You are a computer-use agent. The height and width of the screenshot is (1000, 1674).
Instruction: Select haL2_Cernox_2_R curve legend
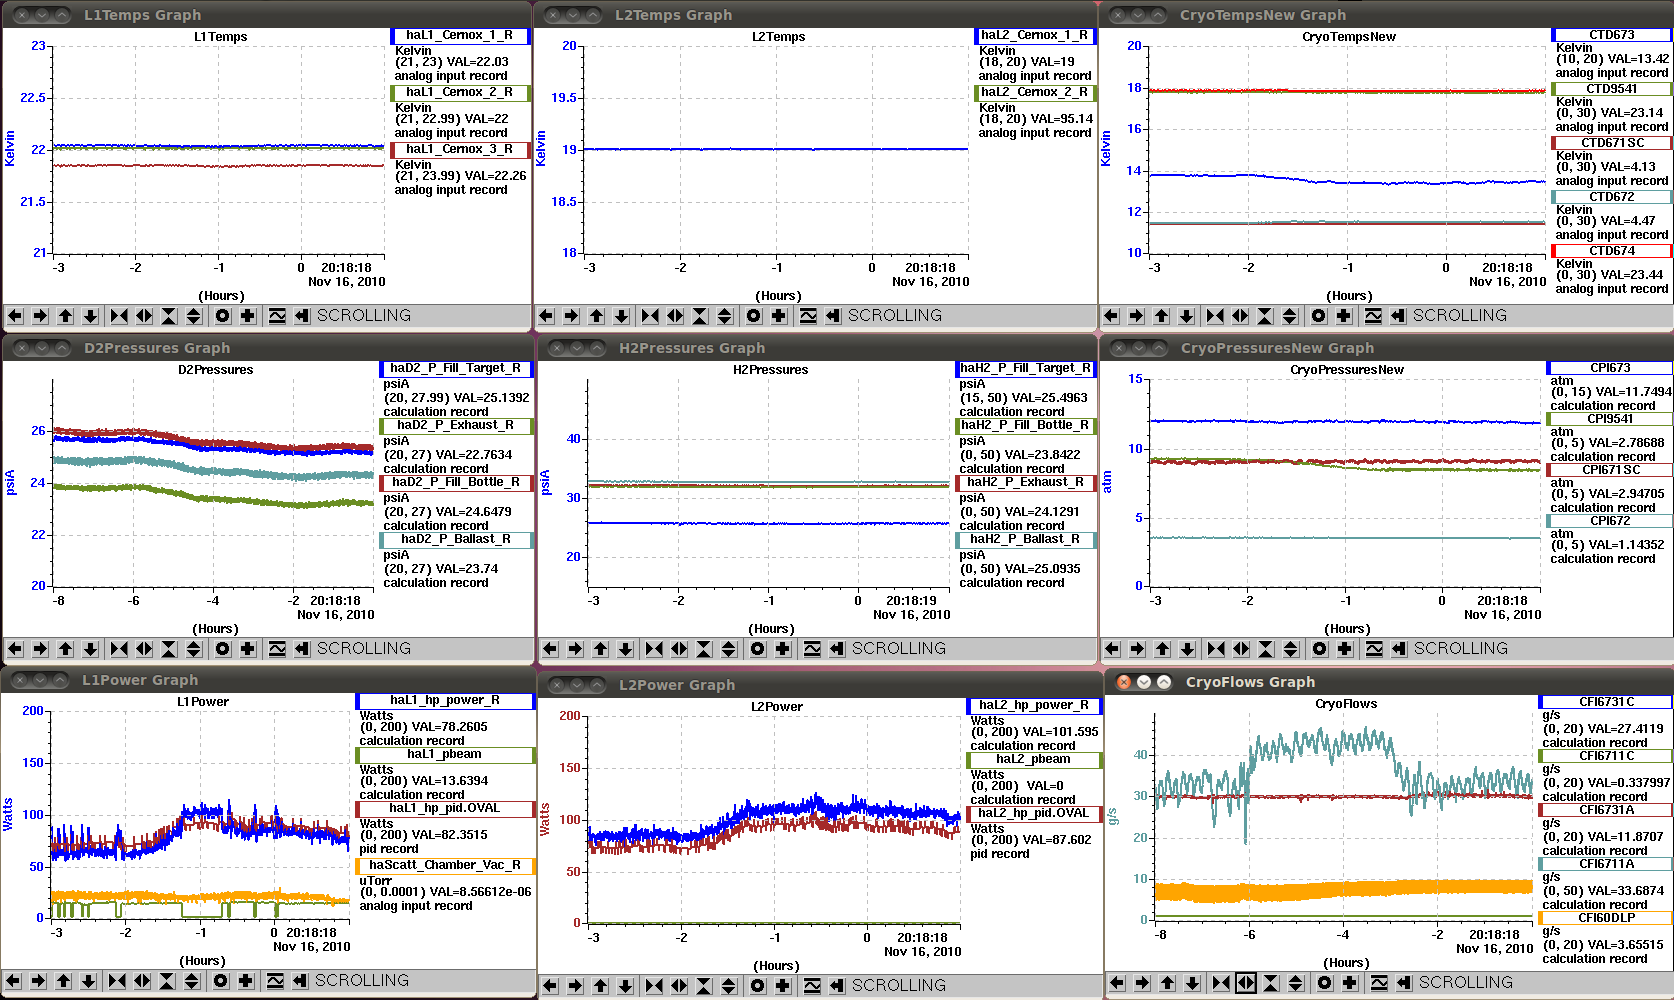1035,93
